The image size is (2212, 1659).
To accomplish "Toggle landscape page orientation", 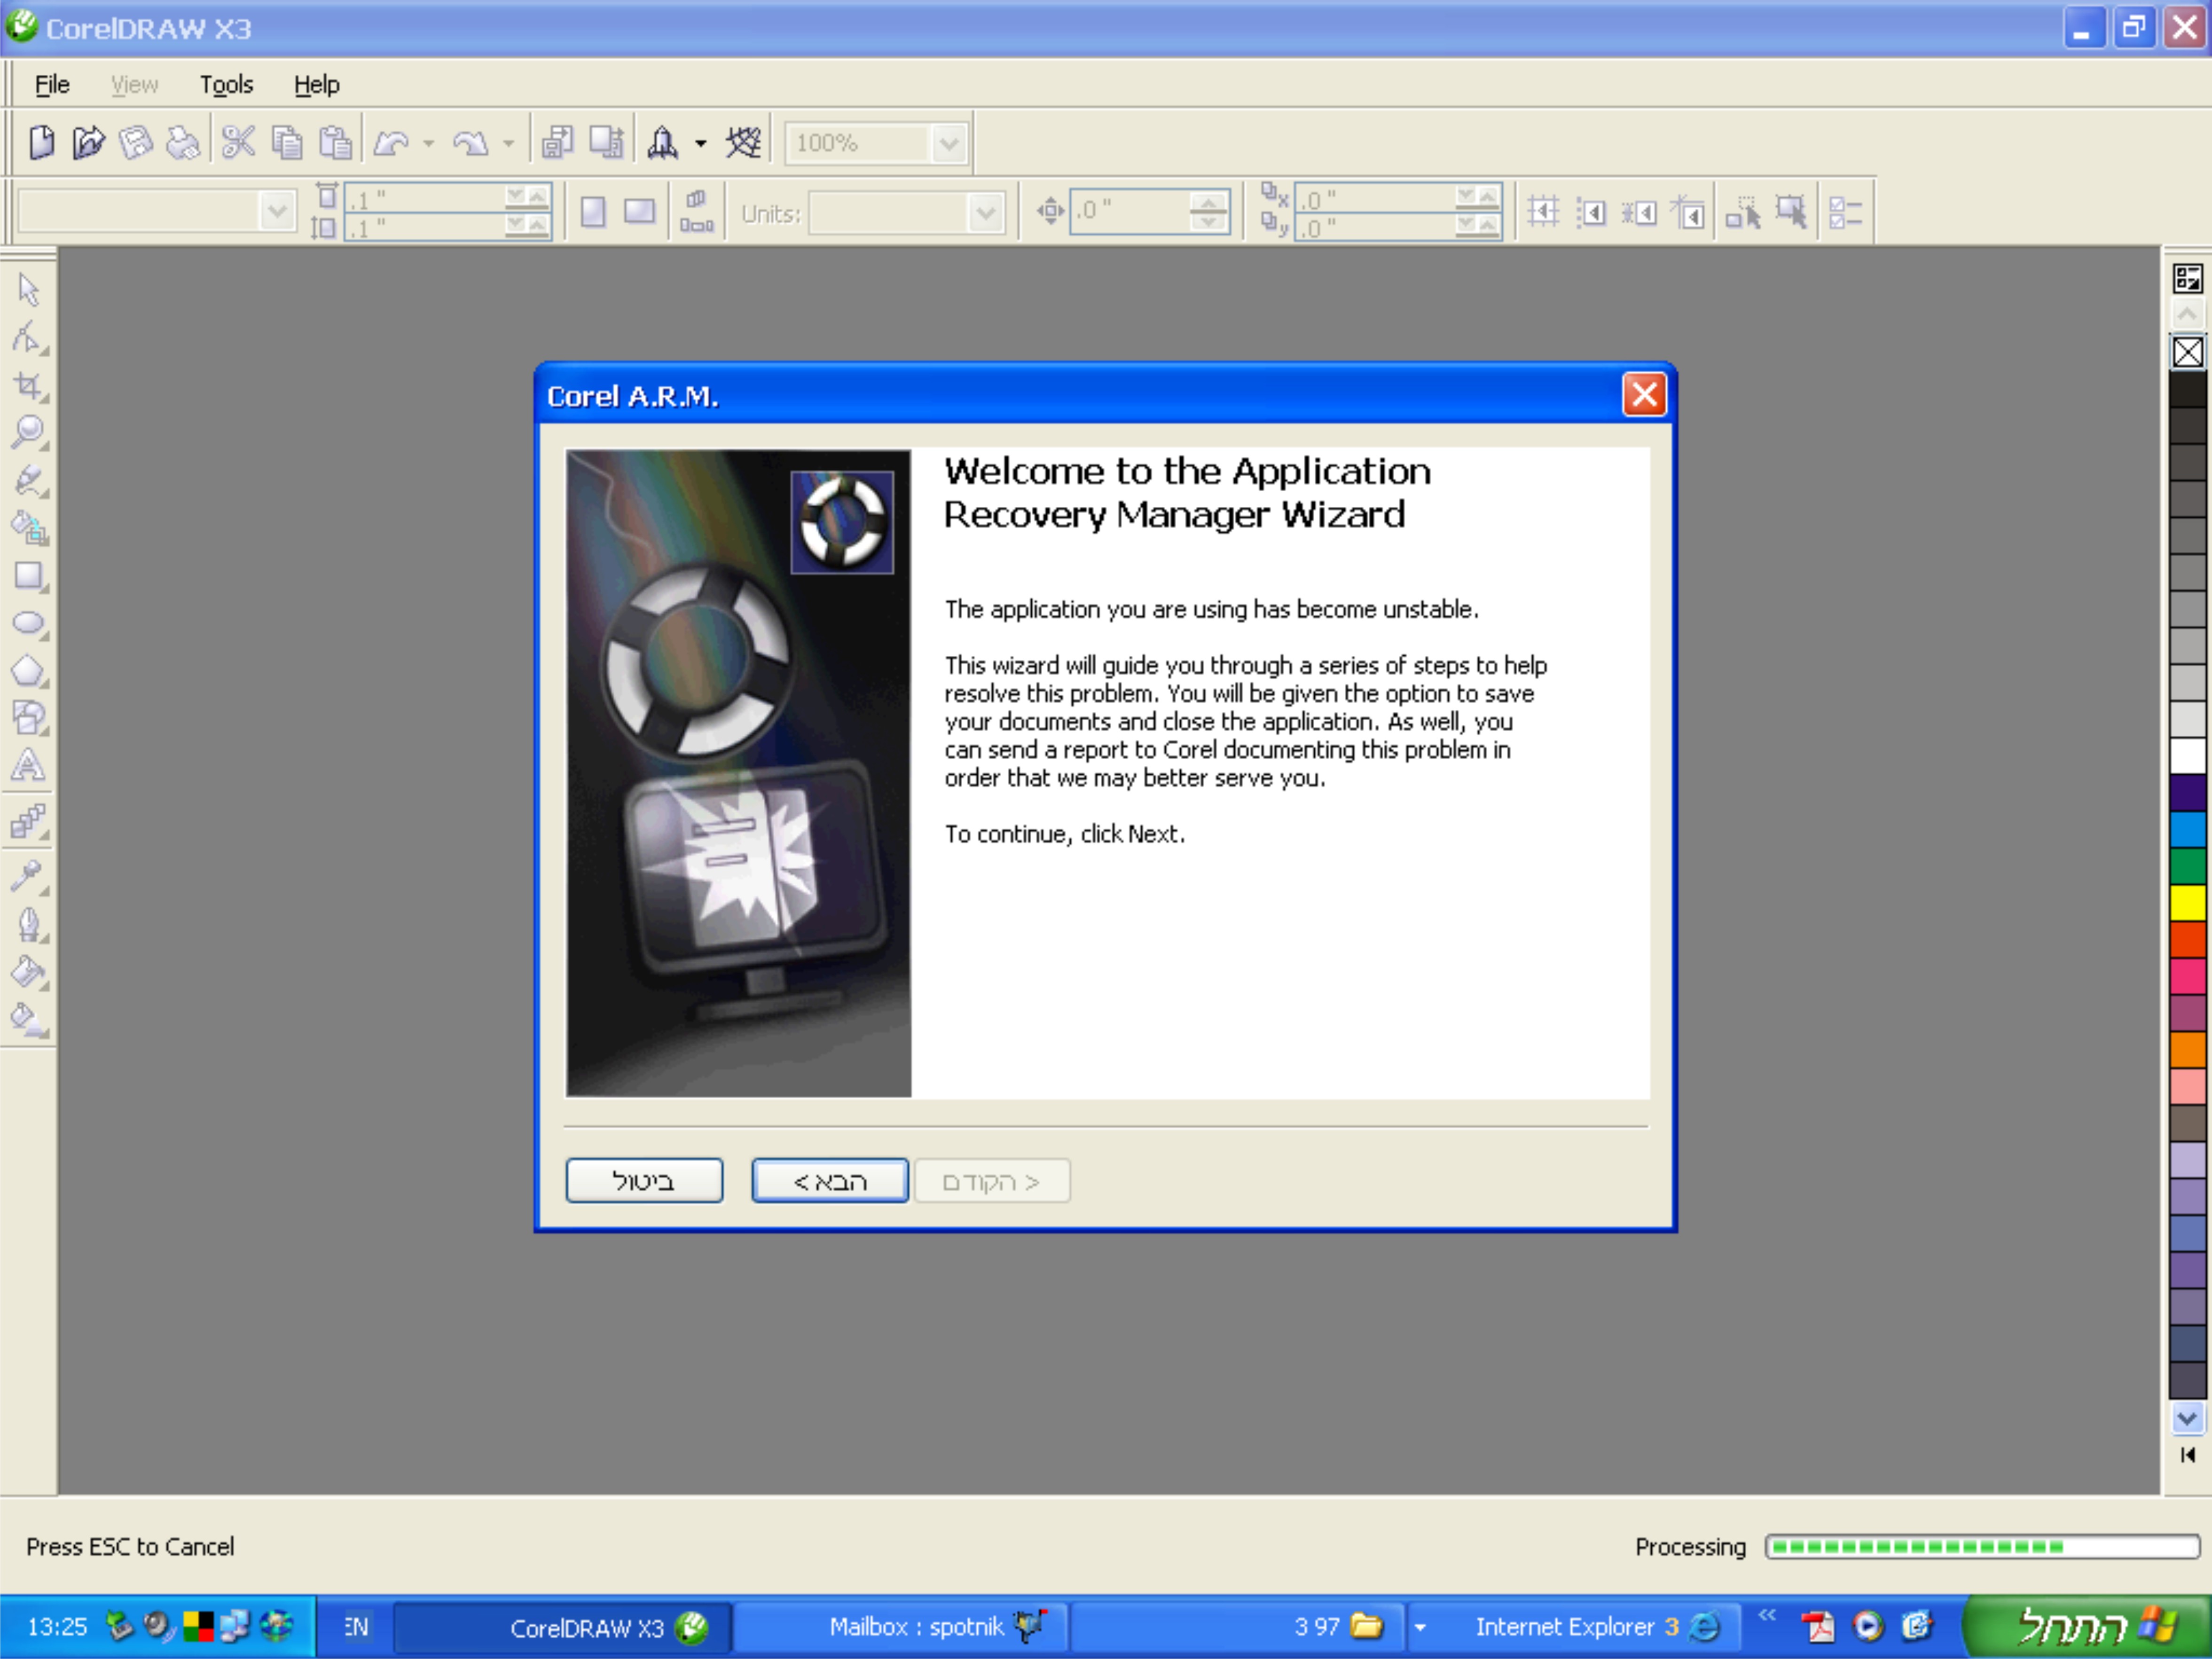I will 639,212.
